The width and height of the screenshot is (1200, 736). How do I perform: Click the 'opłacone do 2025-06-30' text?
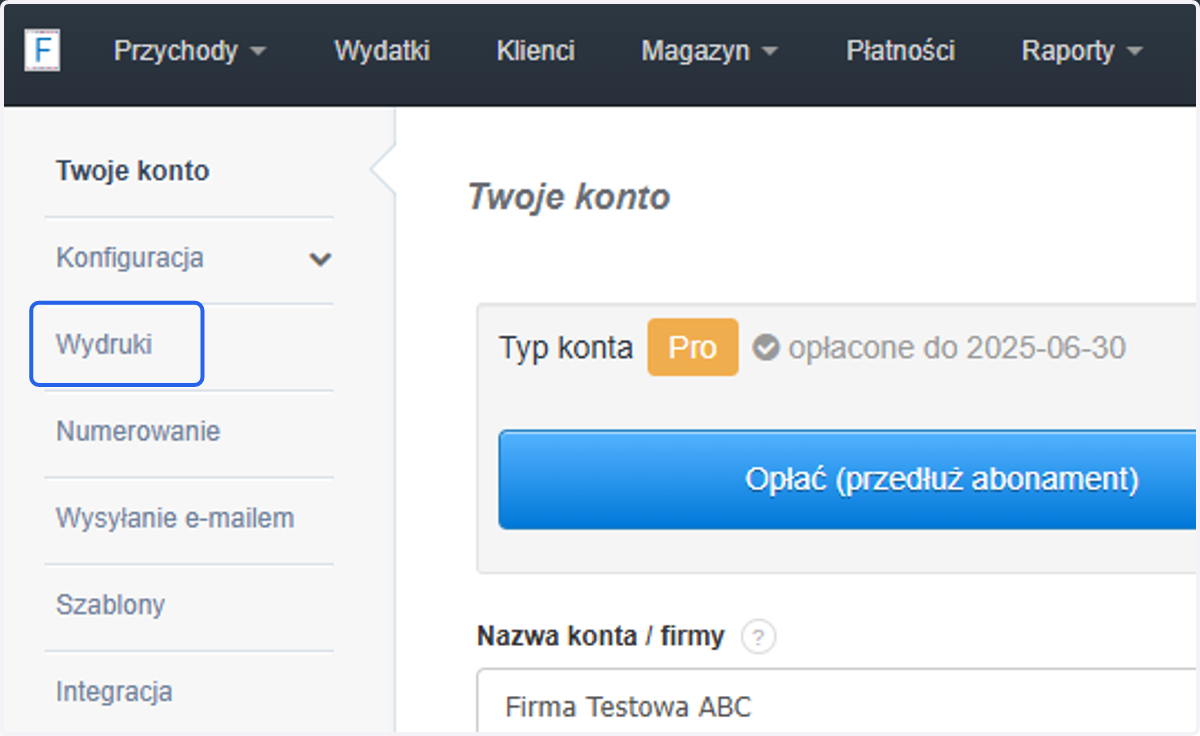tap(957, 348)
